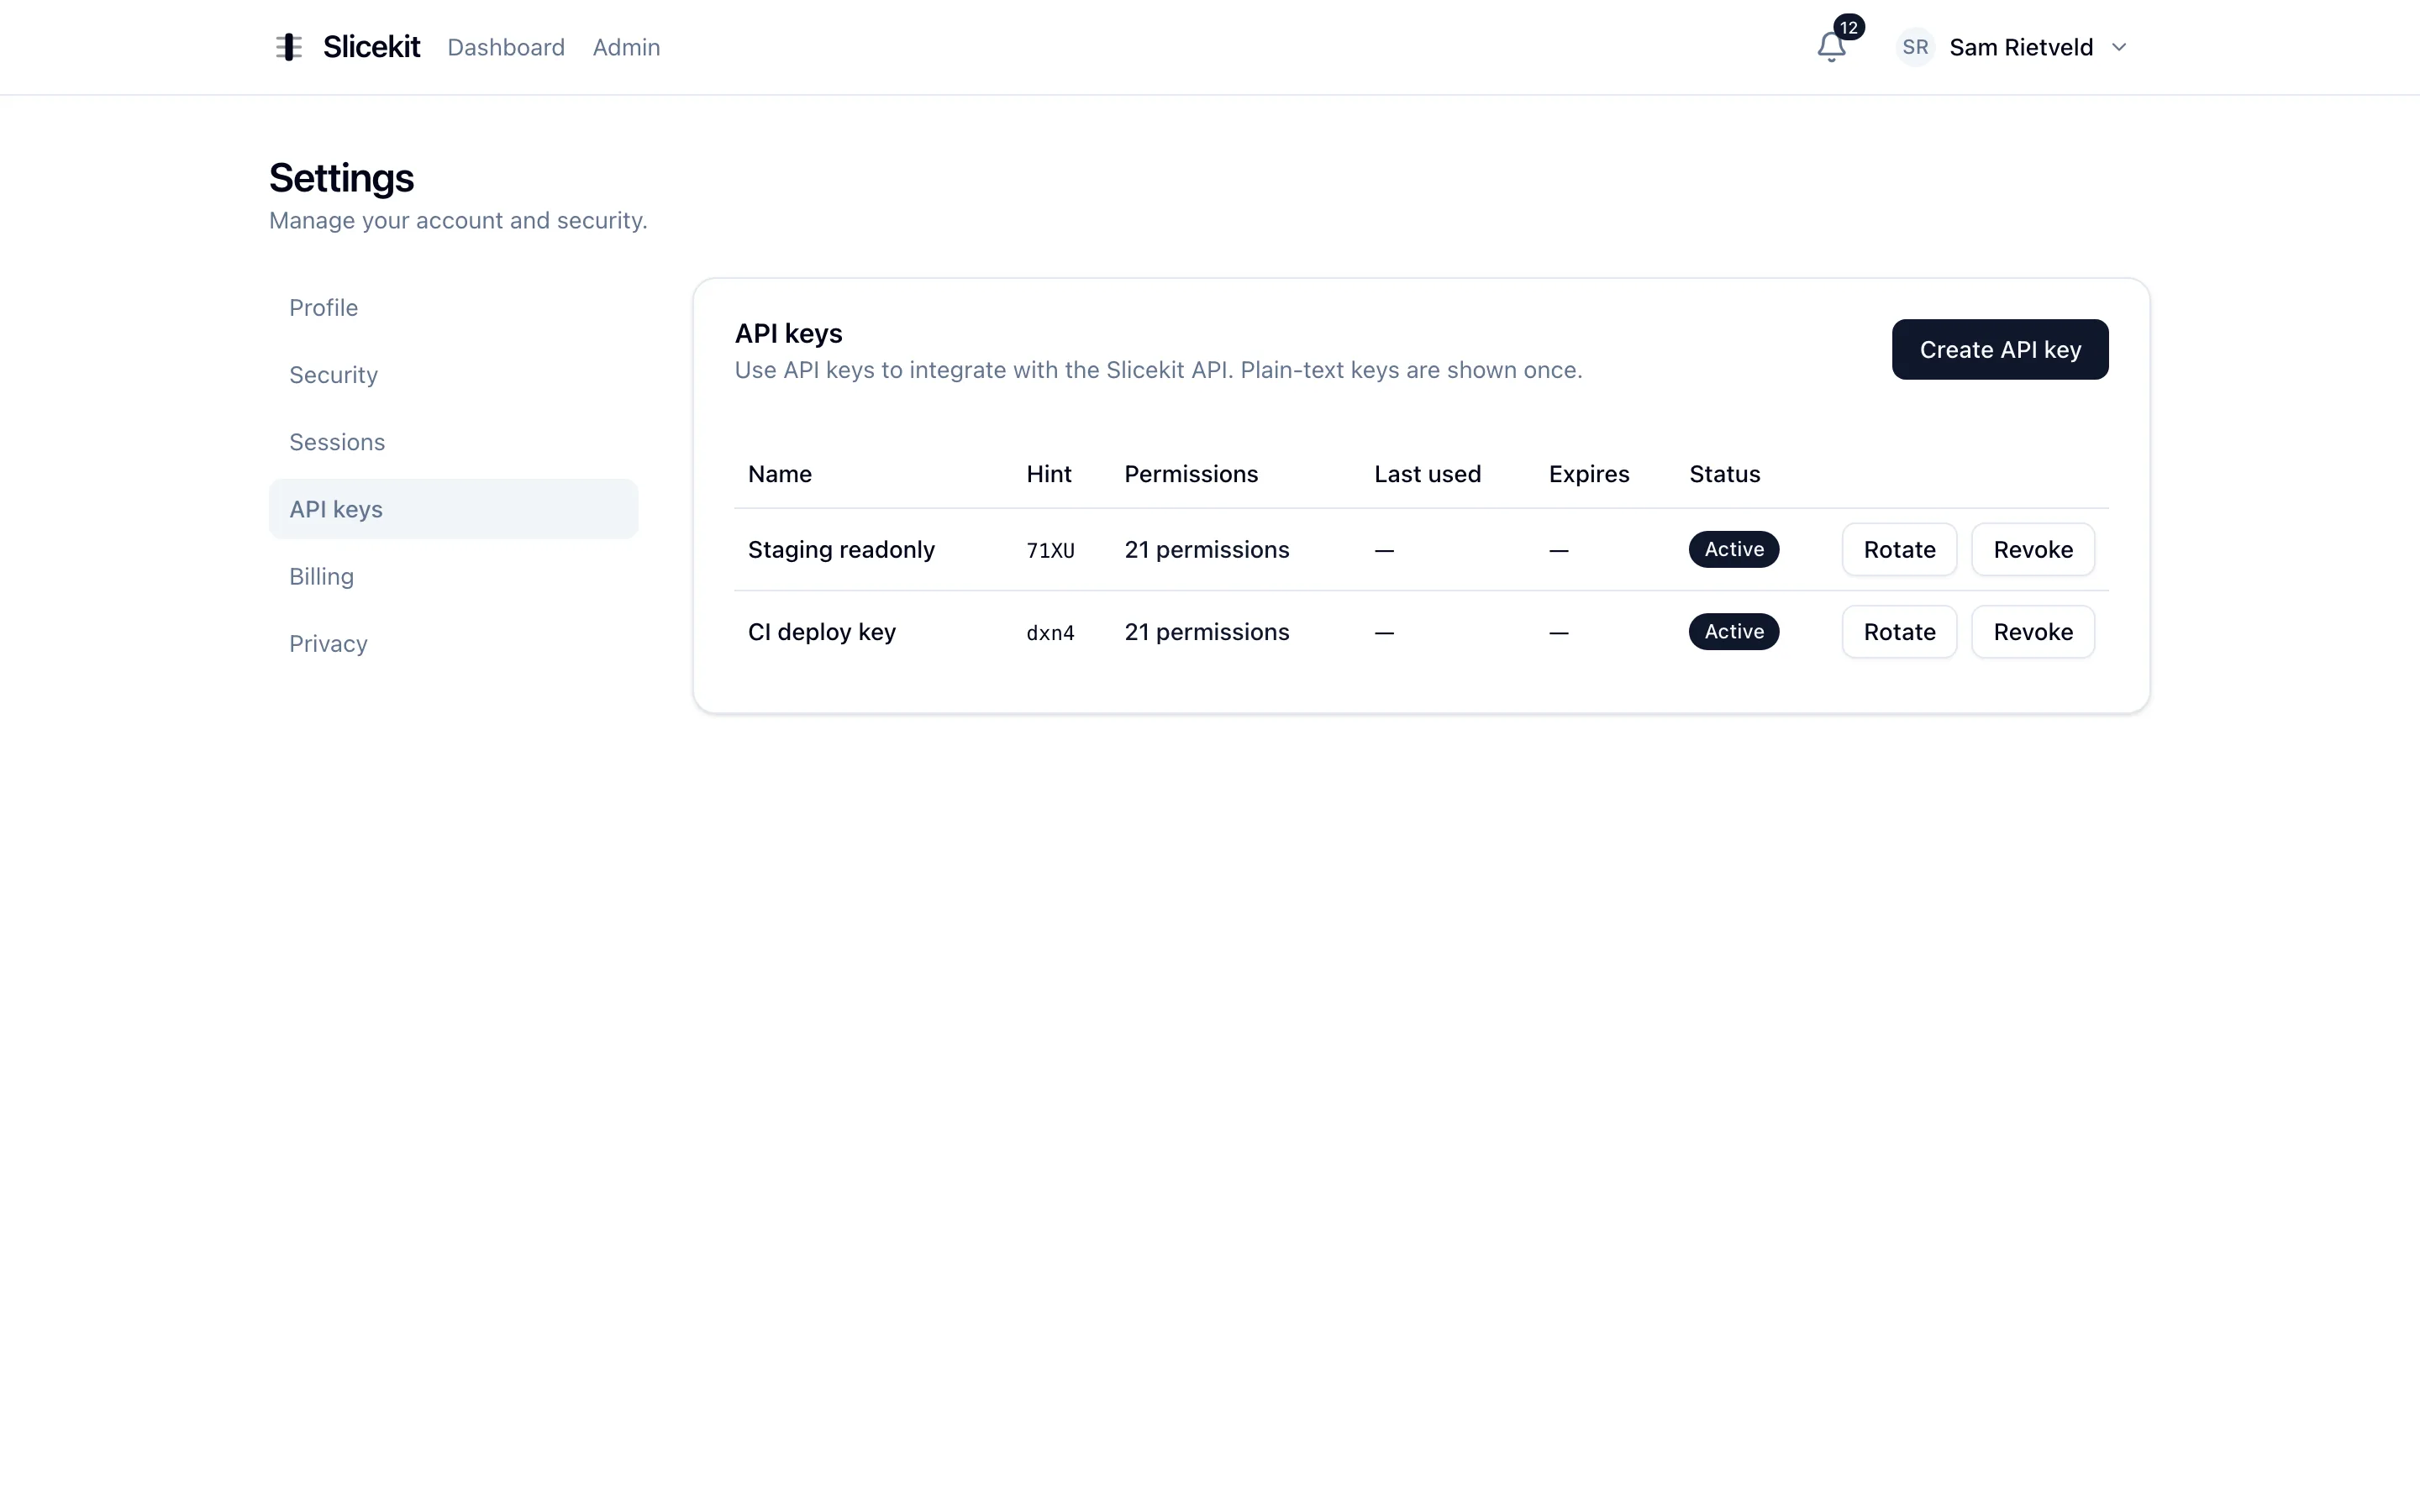The image size is (2420, 1512).
Task: Click the Permissions column header
Action: click(x=1191, y=474)
